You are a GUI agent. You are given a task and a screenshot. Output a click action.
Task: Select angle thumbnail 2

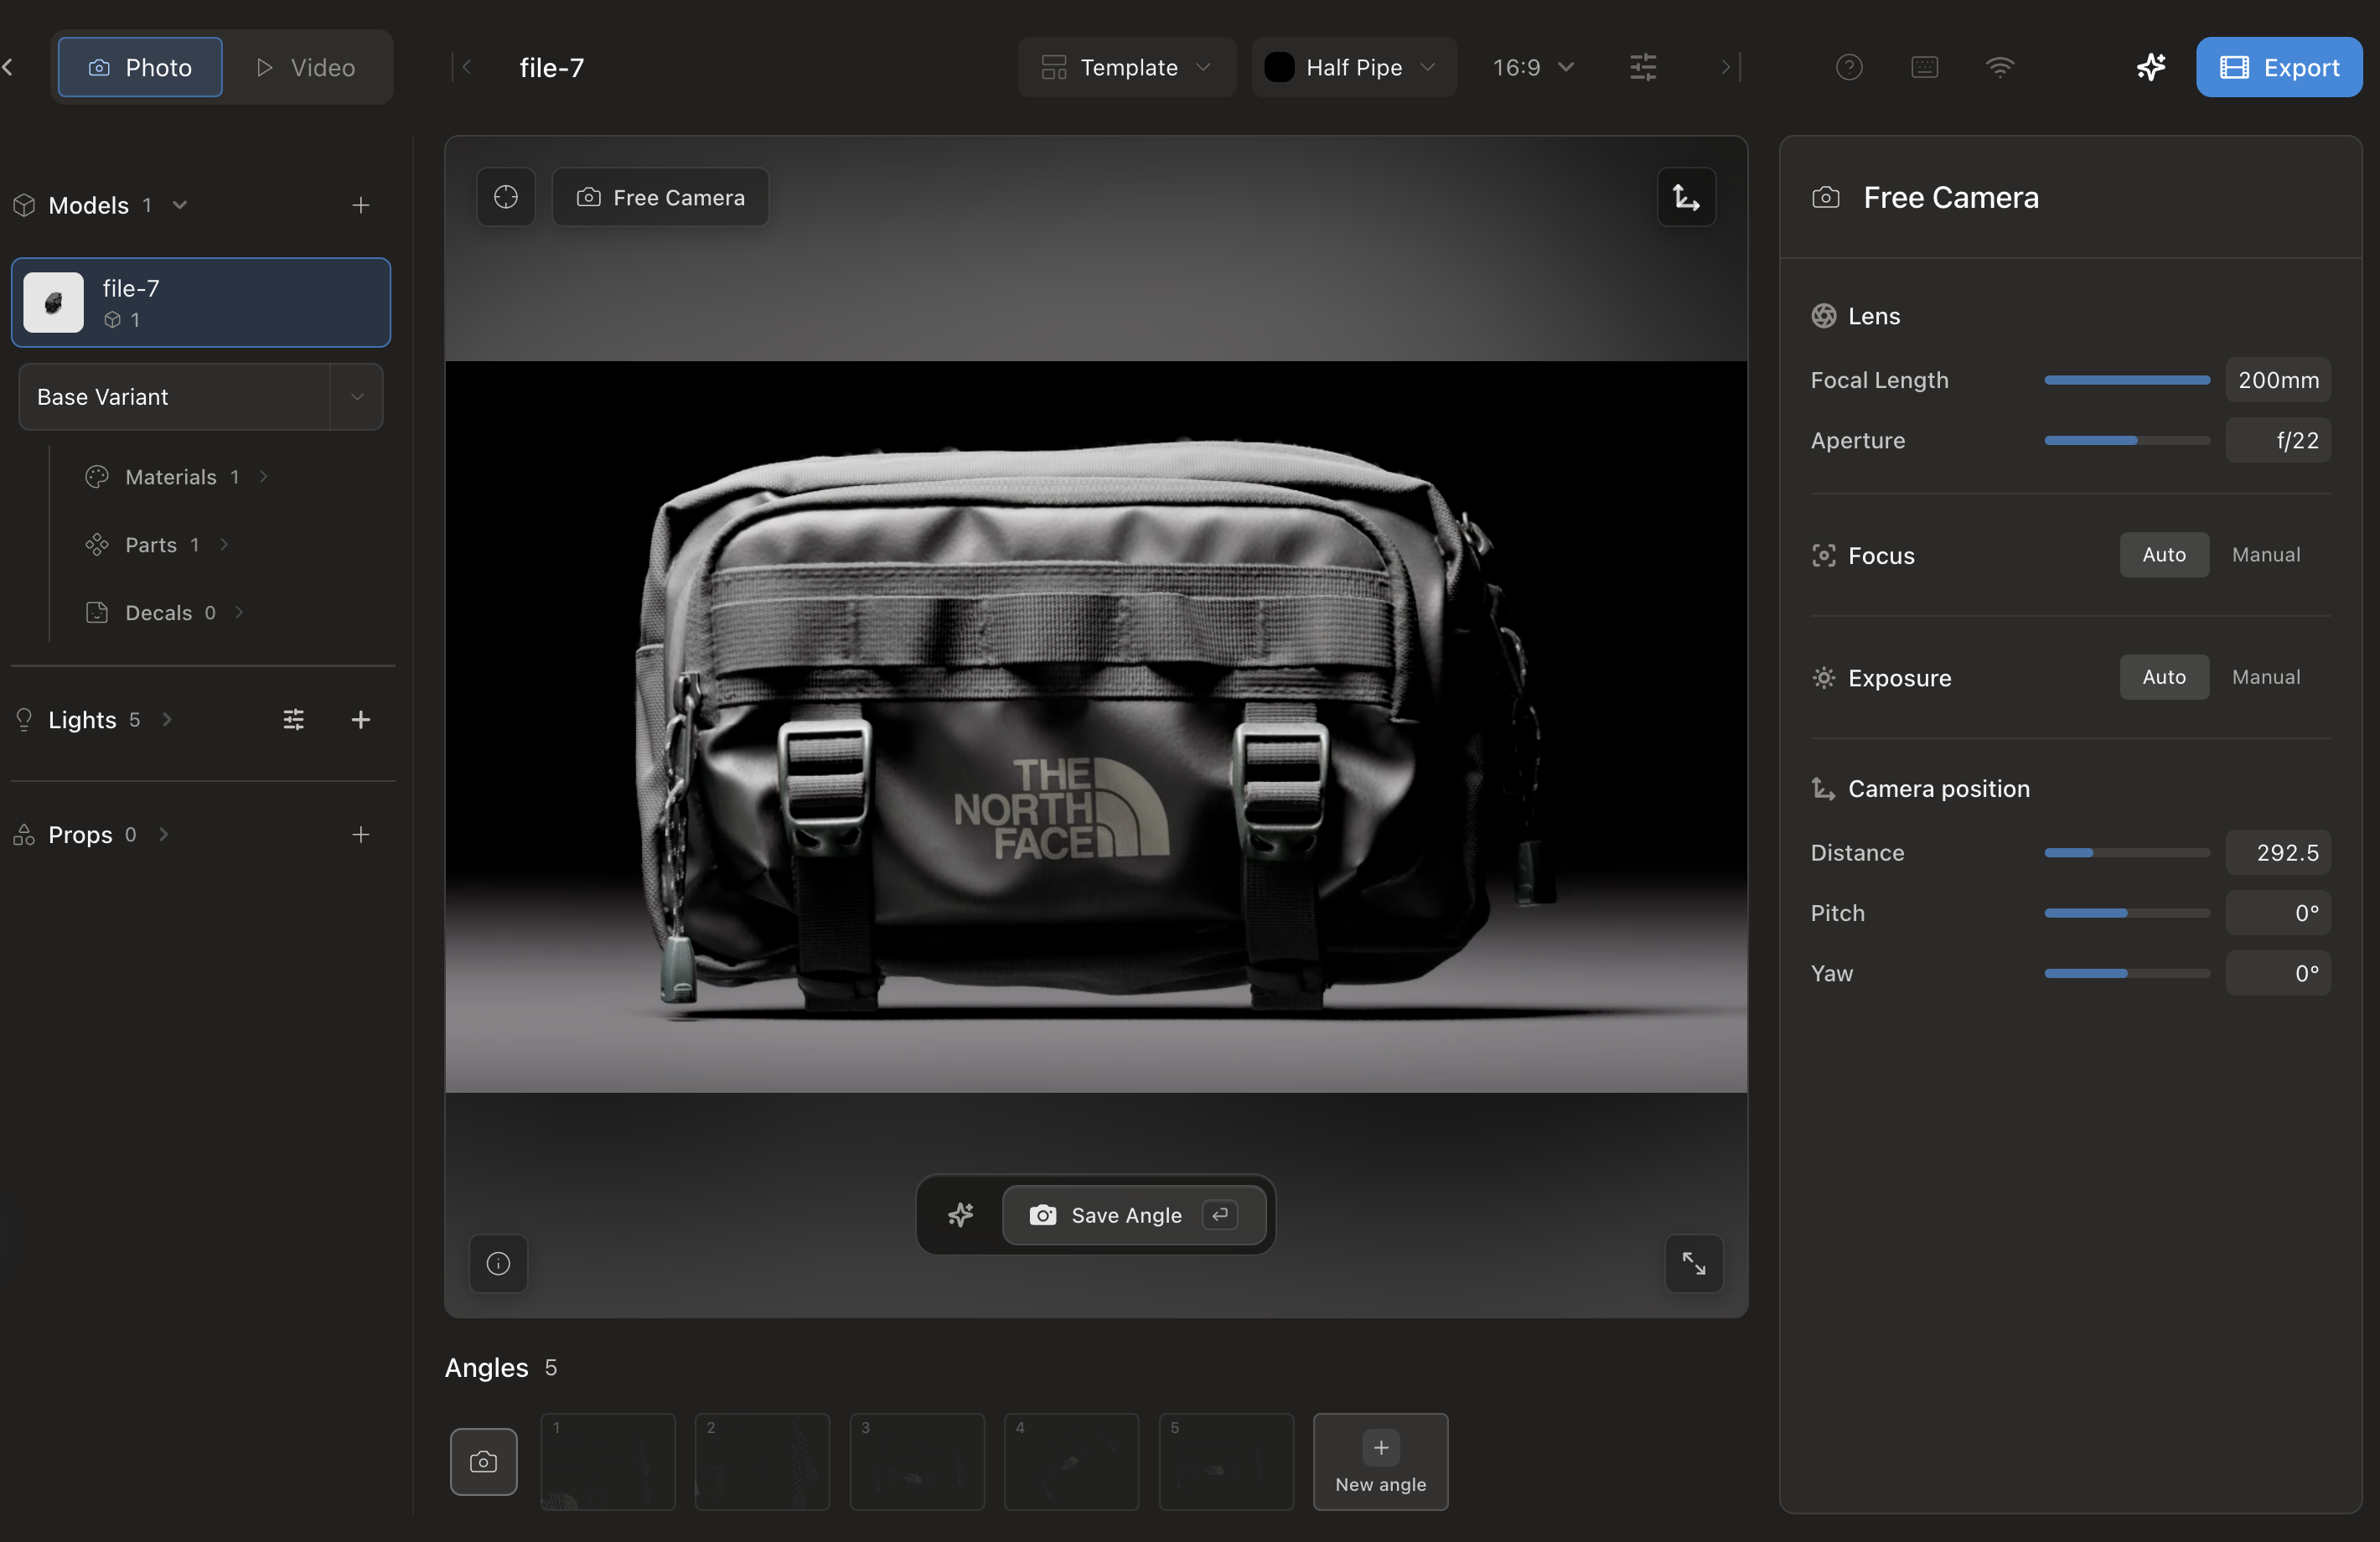pos(762,1461)
